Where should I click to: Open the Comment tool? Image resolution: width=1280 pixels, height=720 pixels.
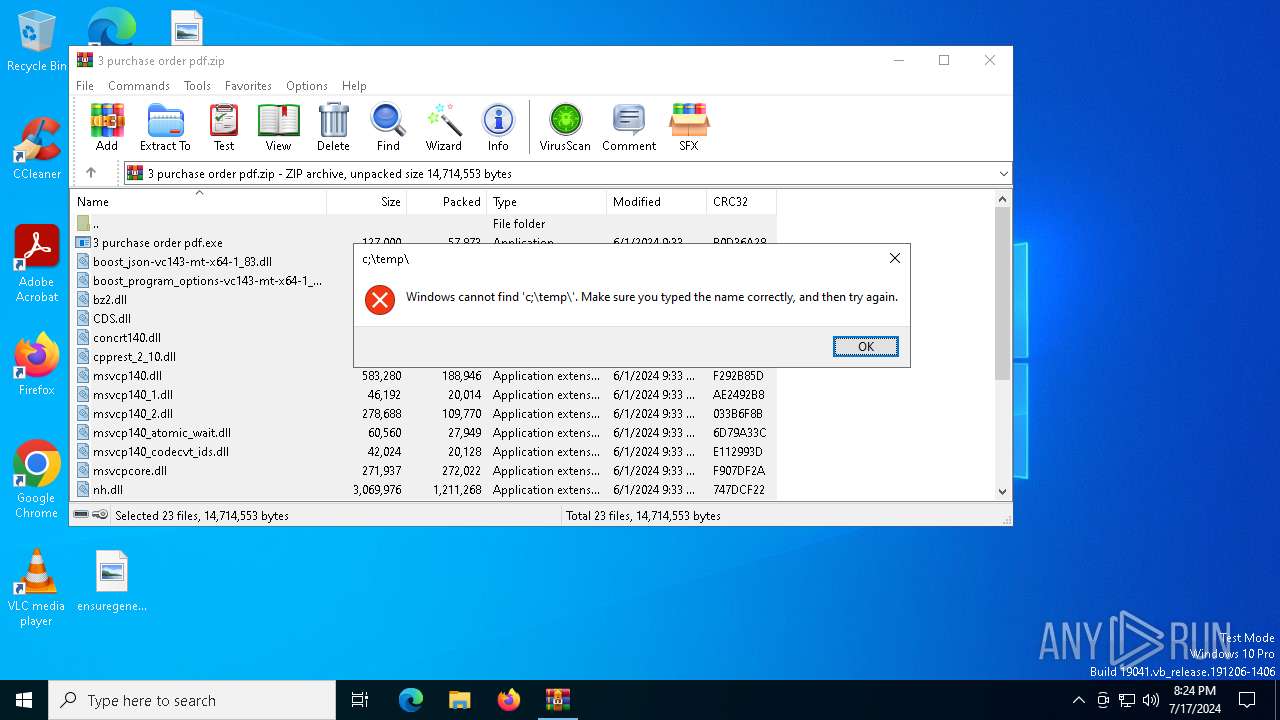coord(629,127)
